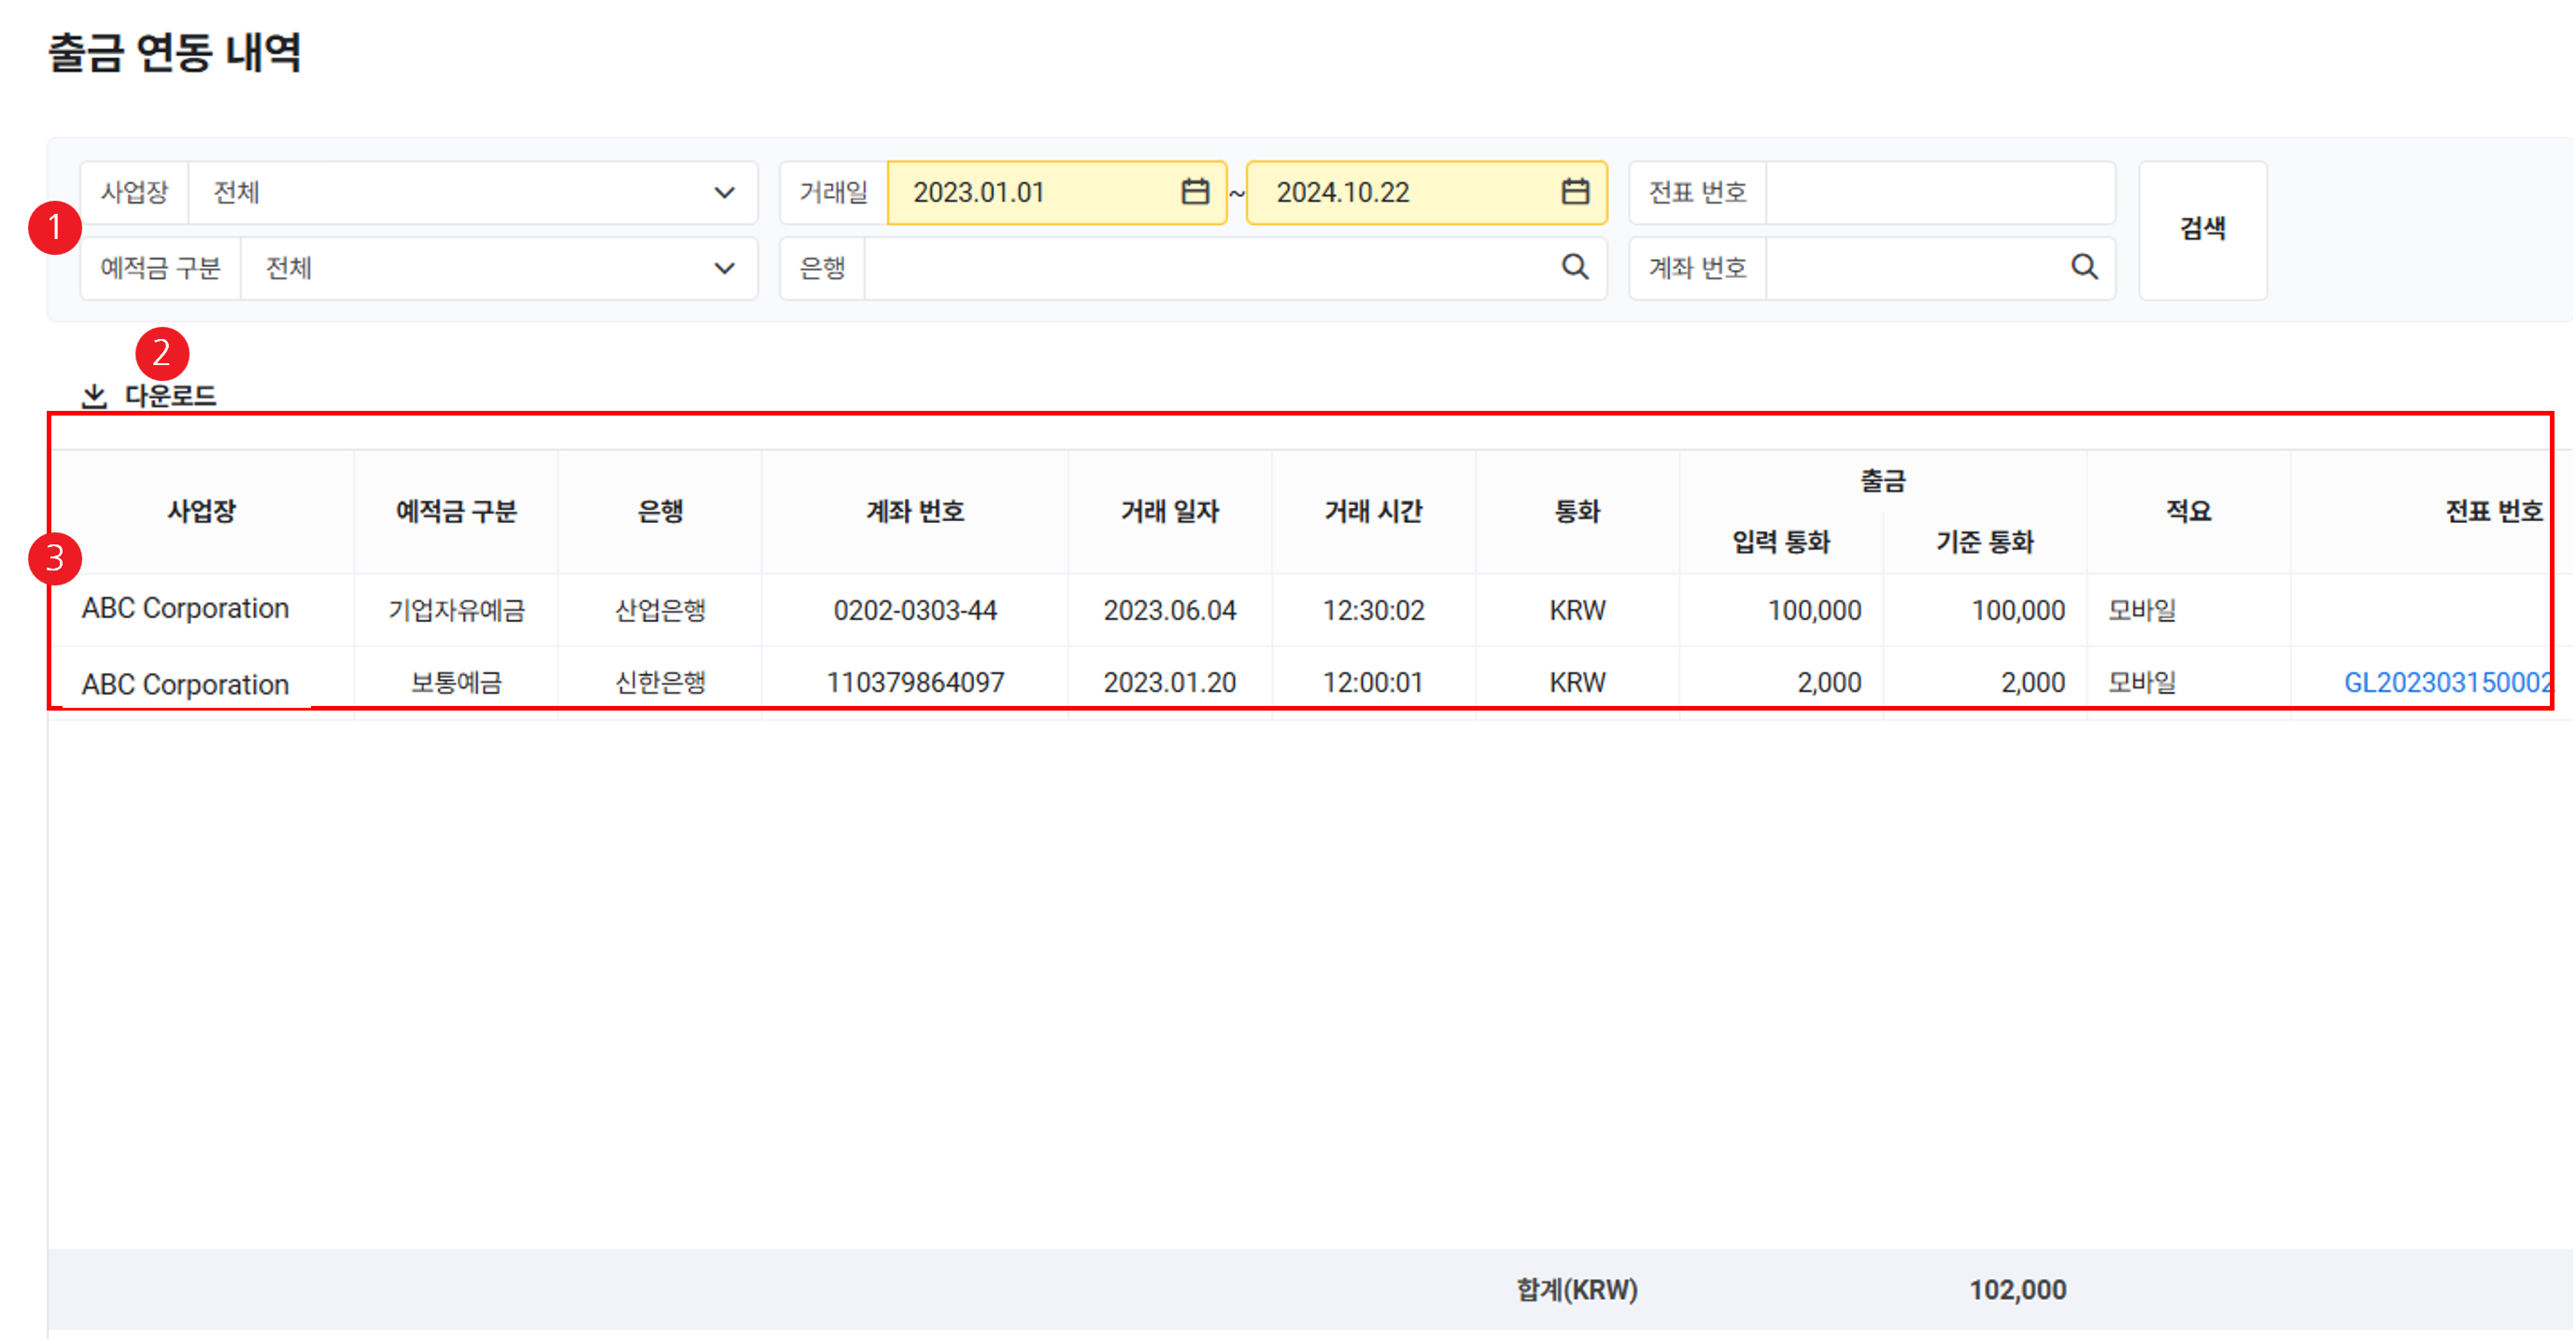Viewport: 2576px width, 1339px height.
Task: Select the 산업은행 transaction row
Action: tap(660, 610)
